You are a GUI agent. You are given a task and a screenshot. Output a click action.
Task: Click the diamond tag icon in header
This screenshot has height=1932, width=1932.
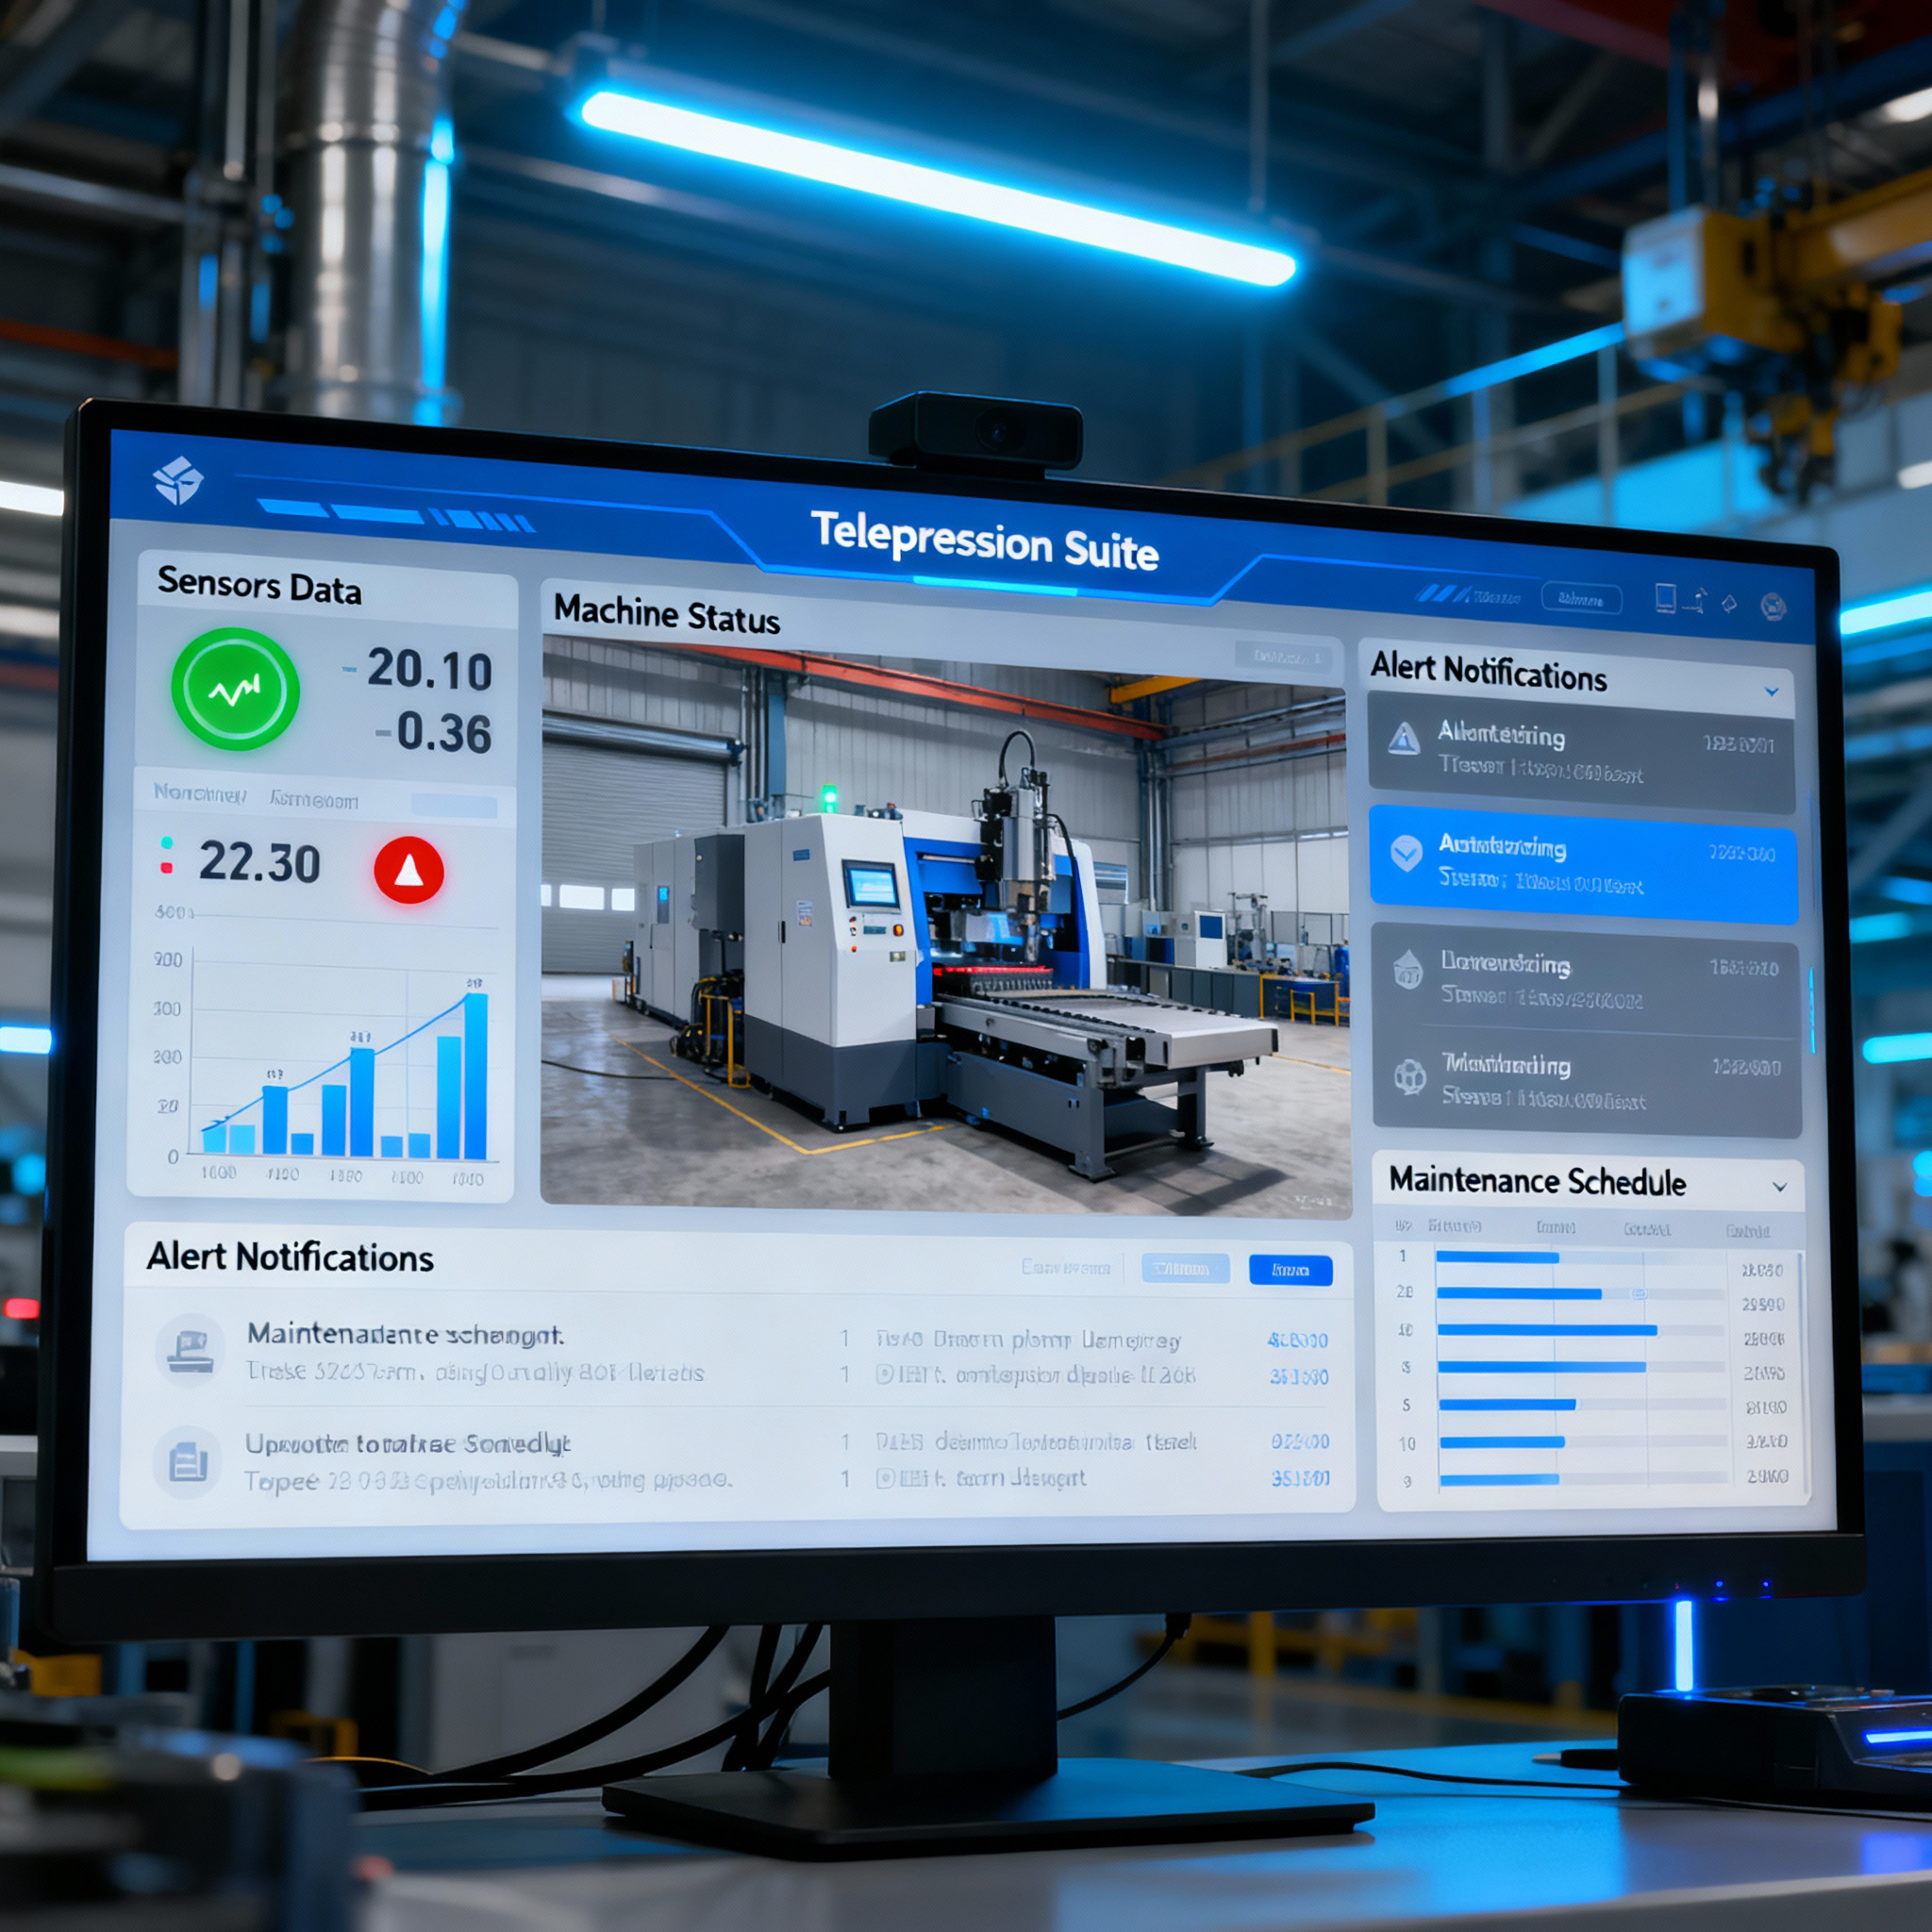1729,603
